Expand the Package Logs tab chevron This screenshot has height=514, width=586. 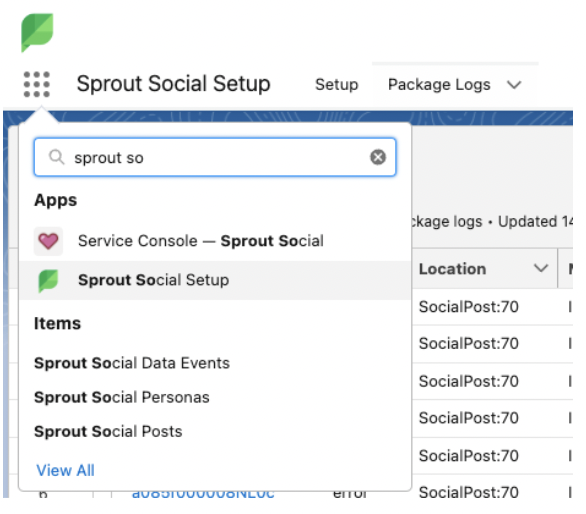514,85
